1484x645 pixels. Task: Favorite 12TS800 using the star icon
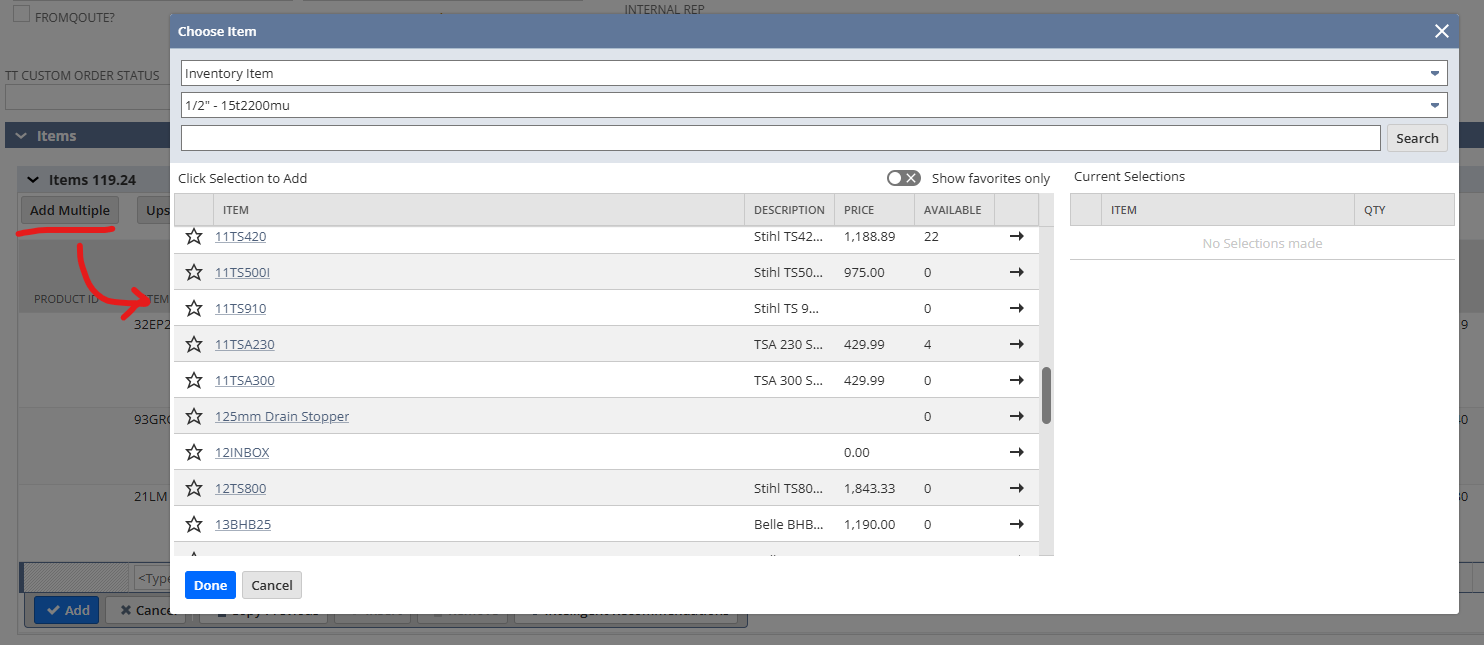(194, 488)
